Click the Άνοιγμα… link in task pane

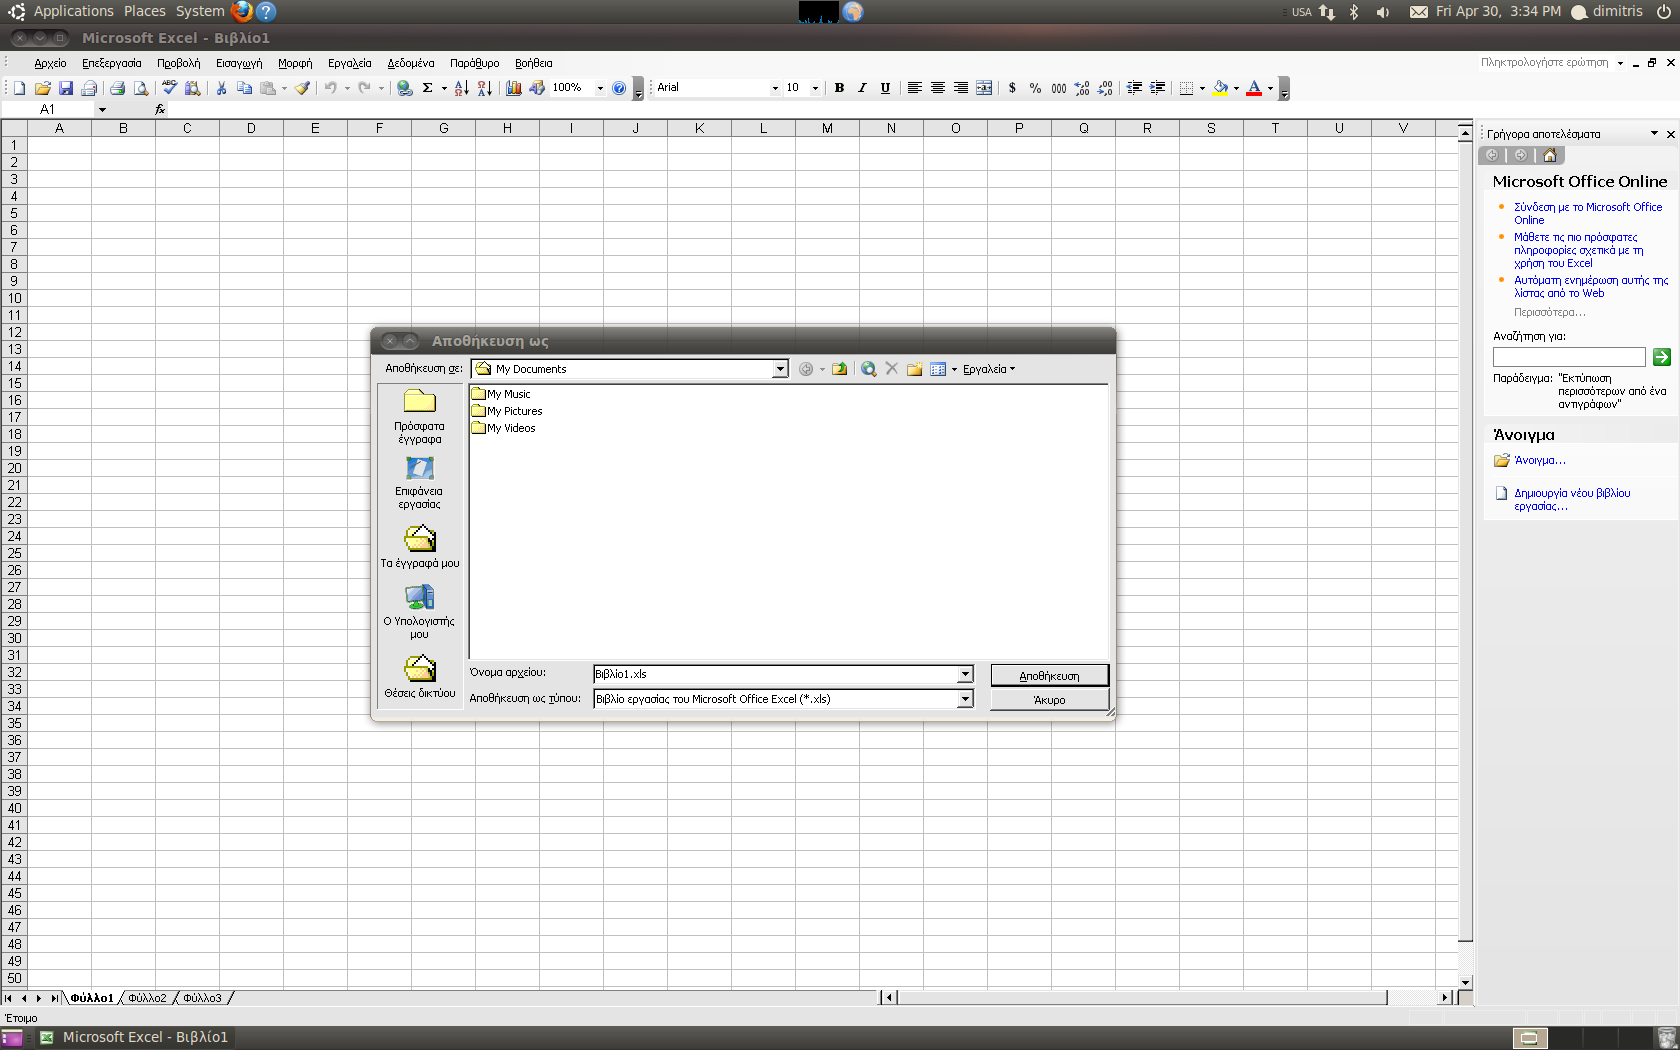click(x=1540, y=461)
